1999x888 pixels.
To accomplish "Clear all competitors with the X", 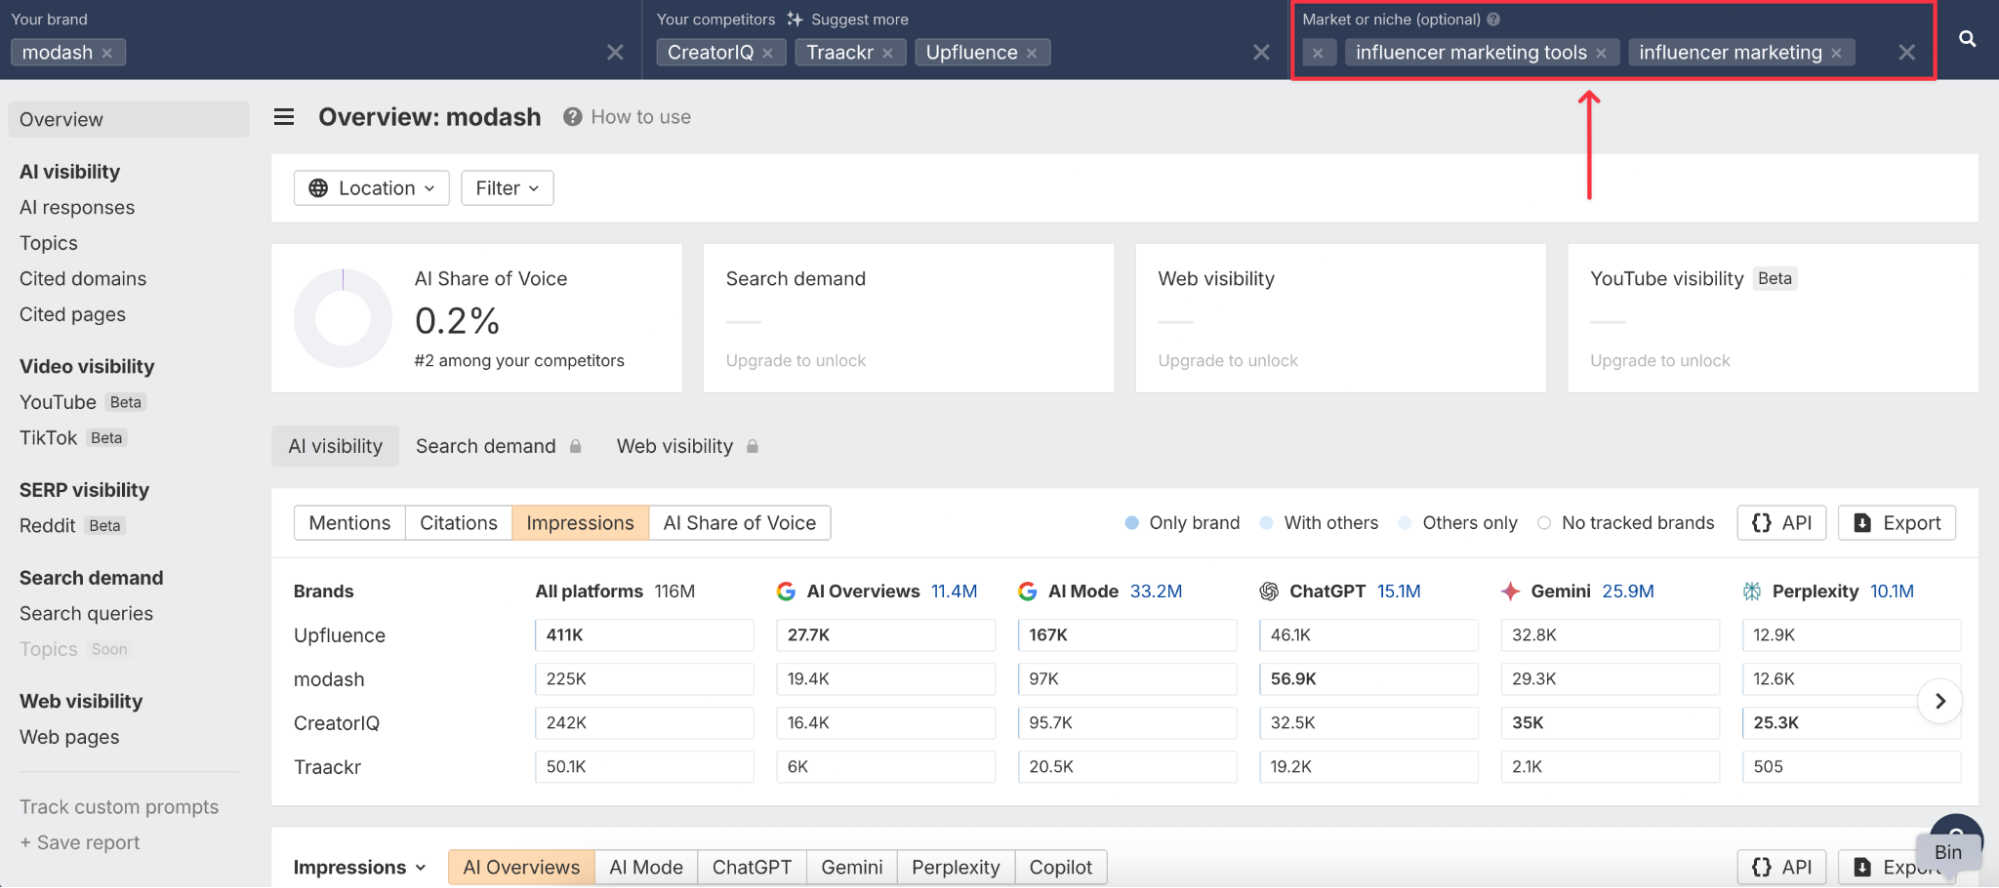I will (x=1262, y=52).
